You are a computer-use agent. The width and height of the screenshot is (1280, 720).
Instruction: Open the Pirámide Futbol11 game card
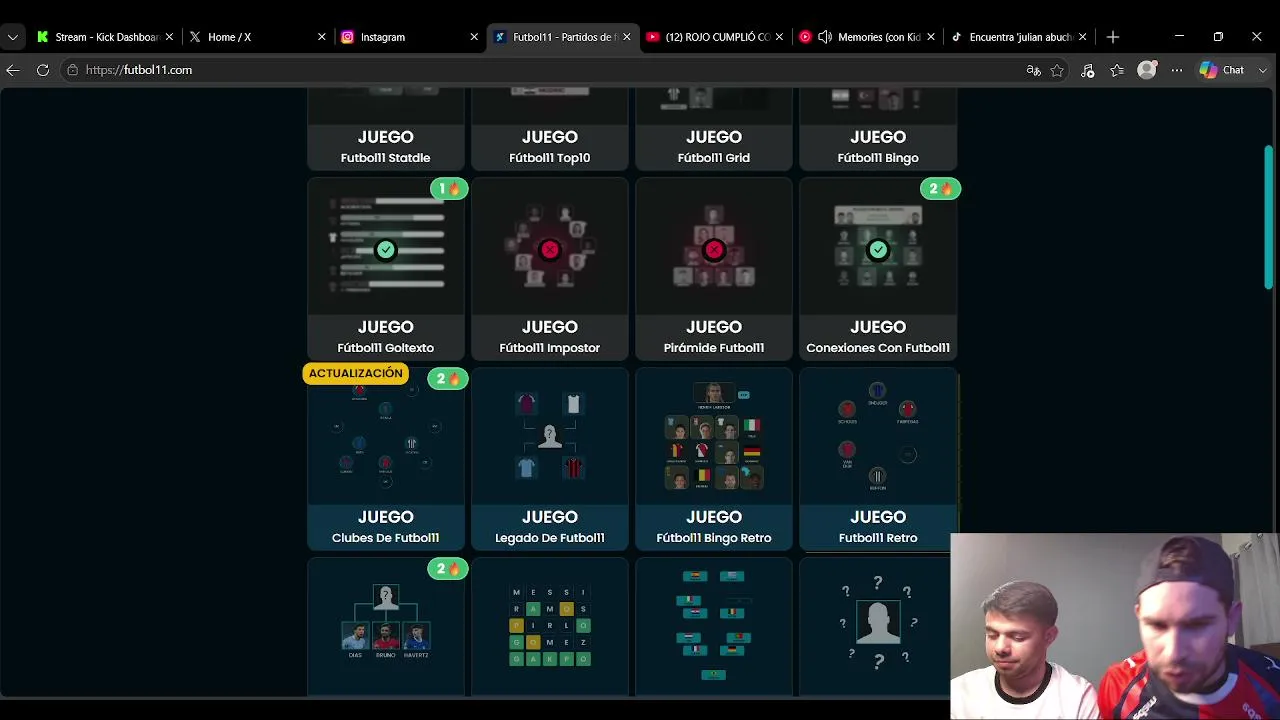[x=713, y=268]
